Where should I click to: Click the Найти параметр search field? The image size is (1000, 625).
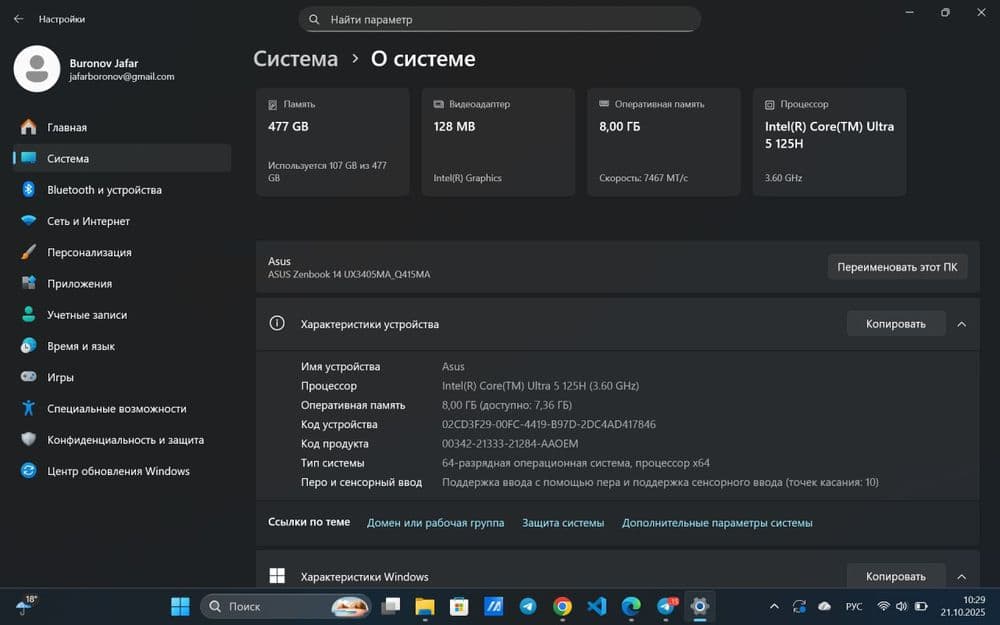tap(499, 19)
